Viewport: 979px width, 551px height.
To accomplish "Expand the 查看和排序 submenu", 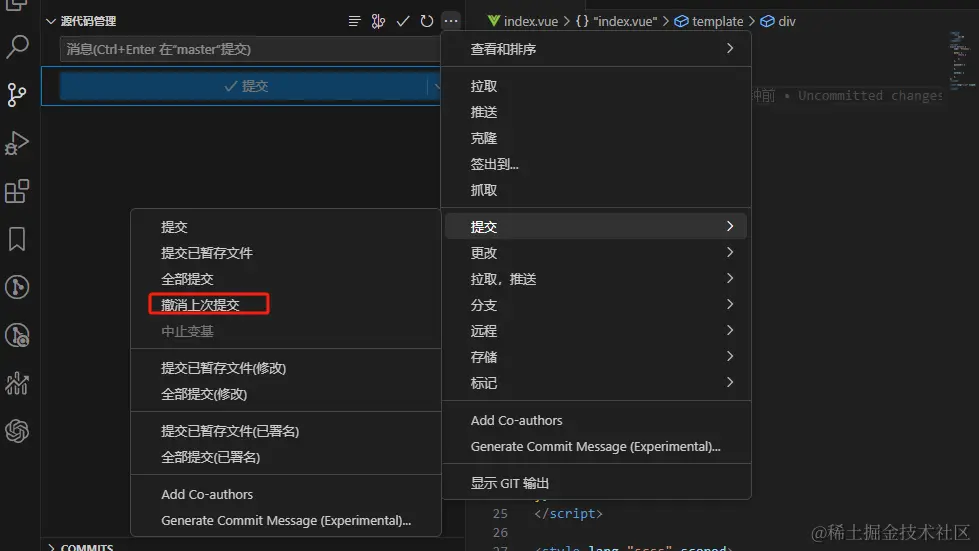I will click(596, 49).
